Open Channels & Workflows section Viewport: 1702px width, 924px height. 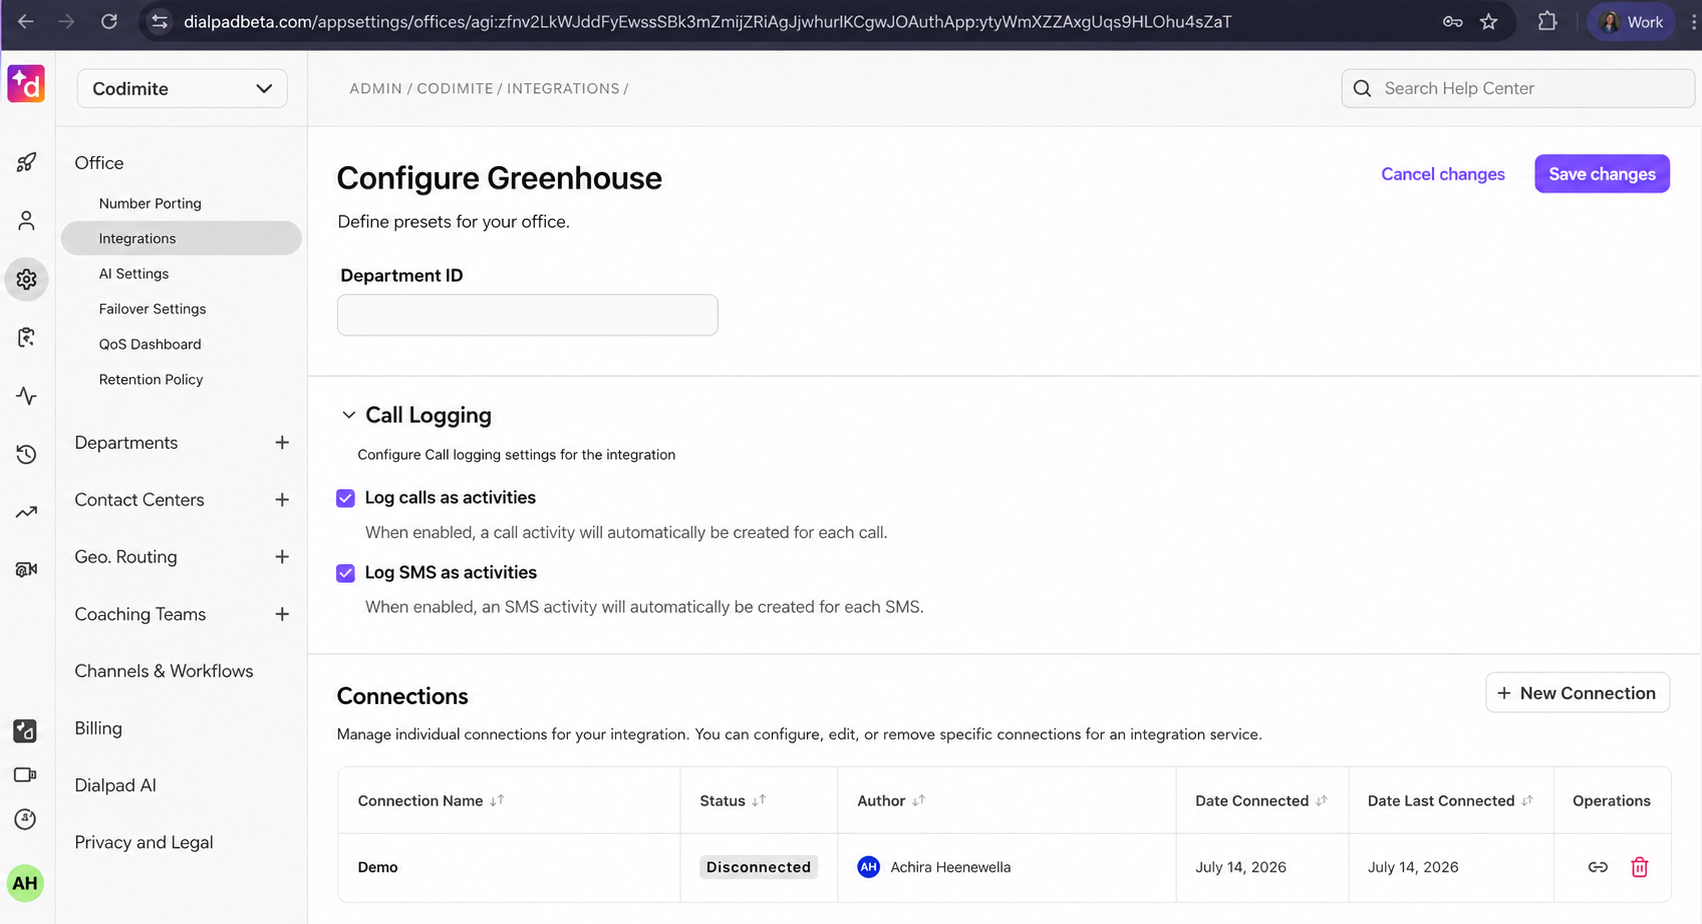(x=164, y=671)
